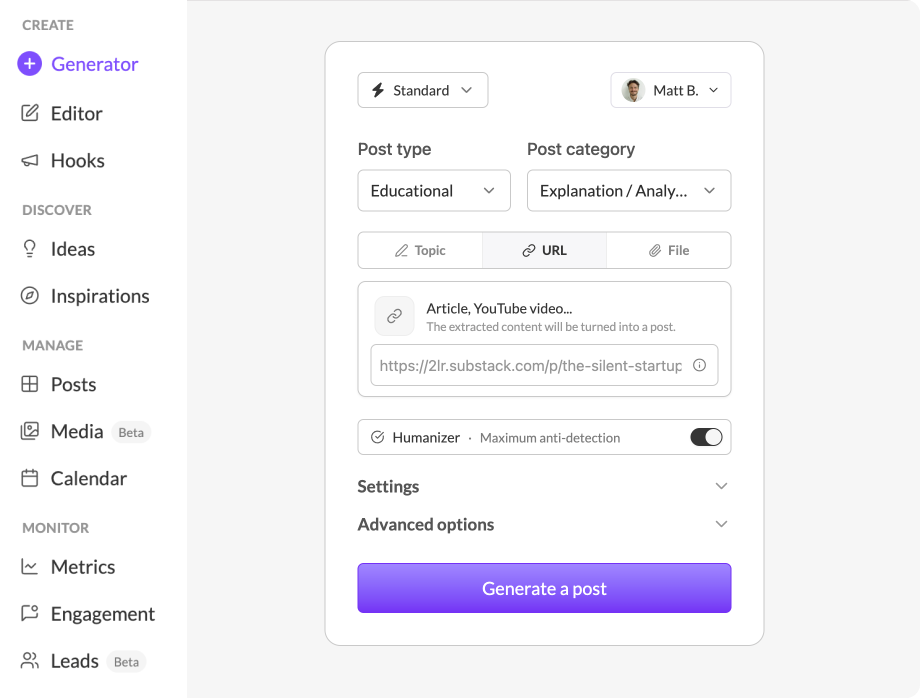The width and height of the screenshot is (920, 698).
Task: Click the substack URL input field
Action: [x=544, y=365]
